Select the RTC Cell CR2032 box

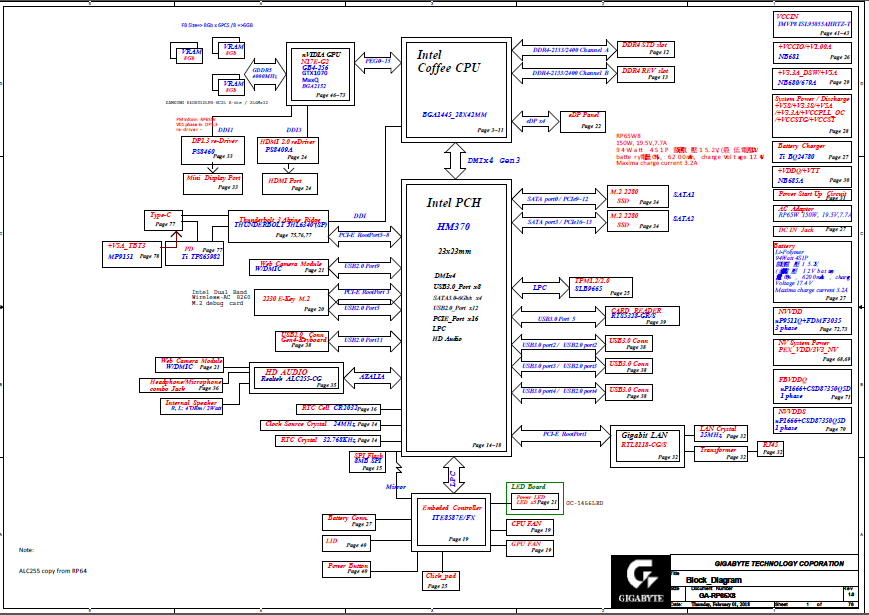click(x=338, y=409)
